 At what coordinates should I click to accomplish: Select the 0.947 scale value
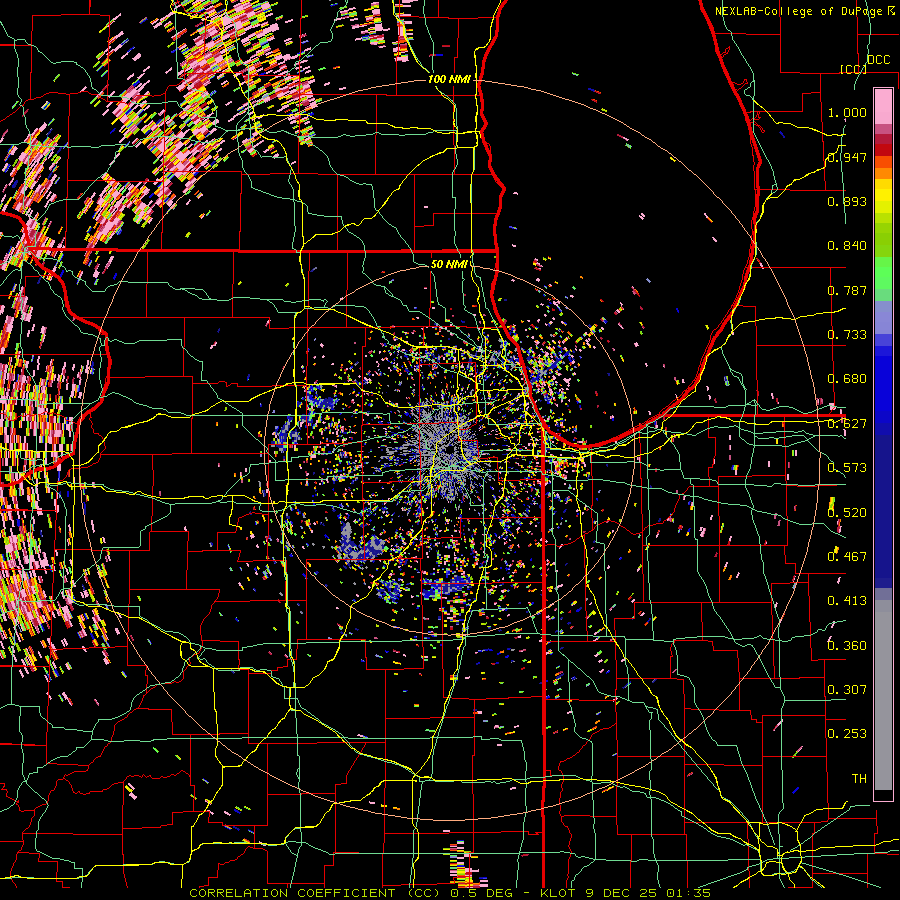point(847,157)
